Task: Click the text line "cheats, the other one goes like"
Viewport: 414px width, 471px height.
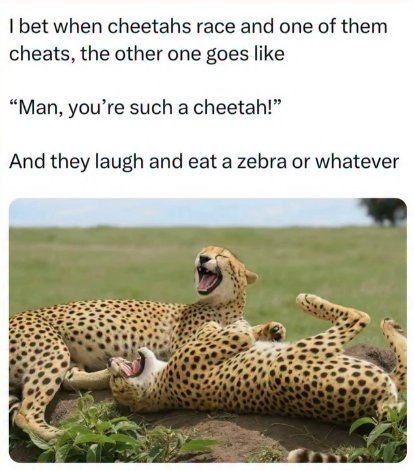Action: [147, 54]
